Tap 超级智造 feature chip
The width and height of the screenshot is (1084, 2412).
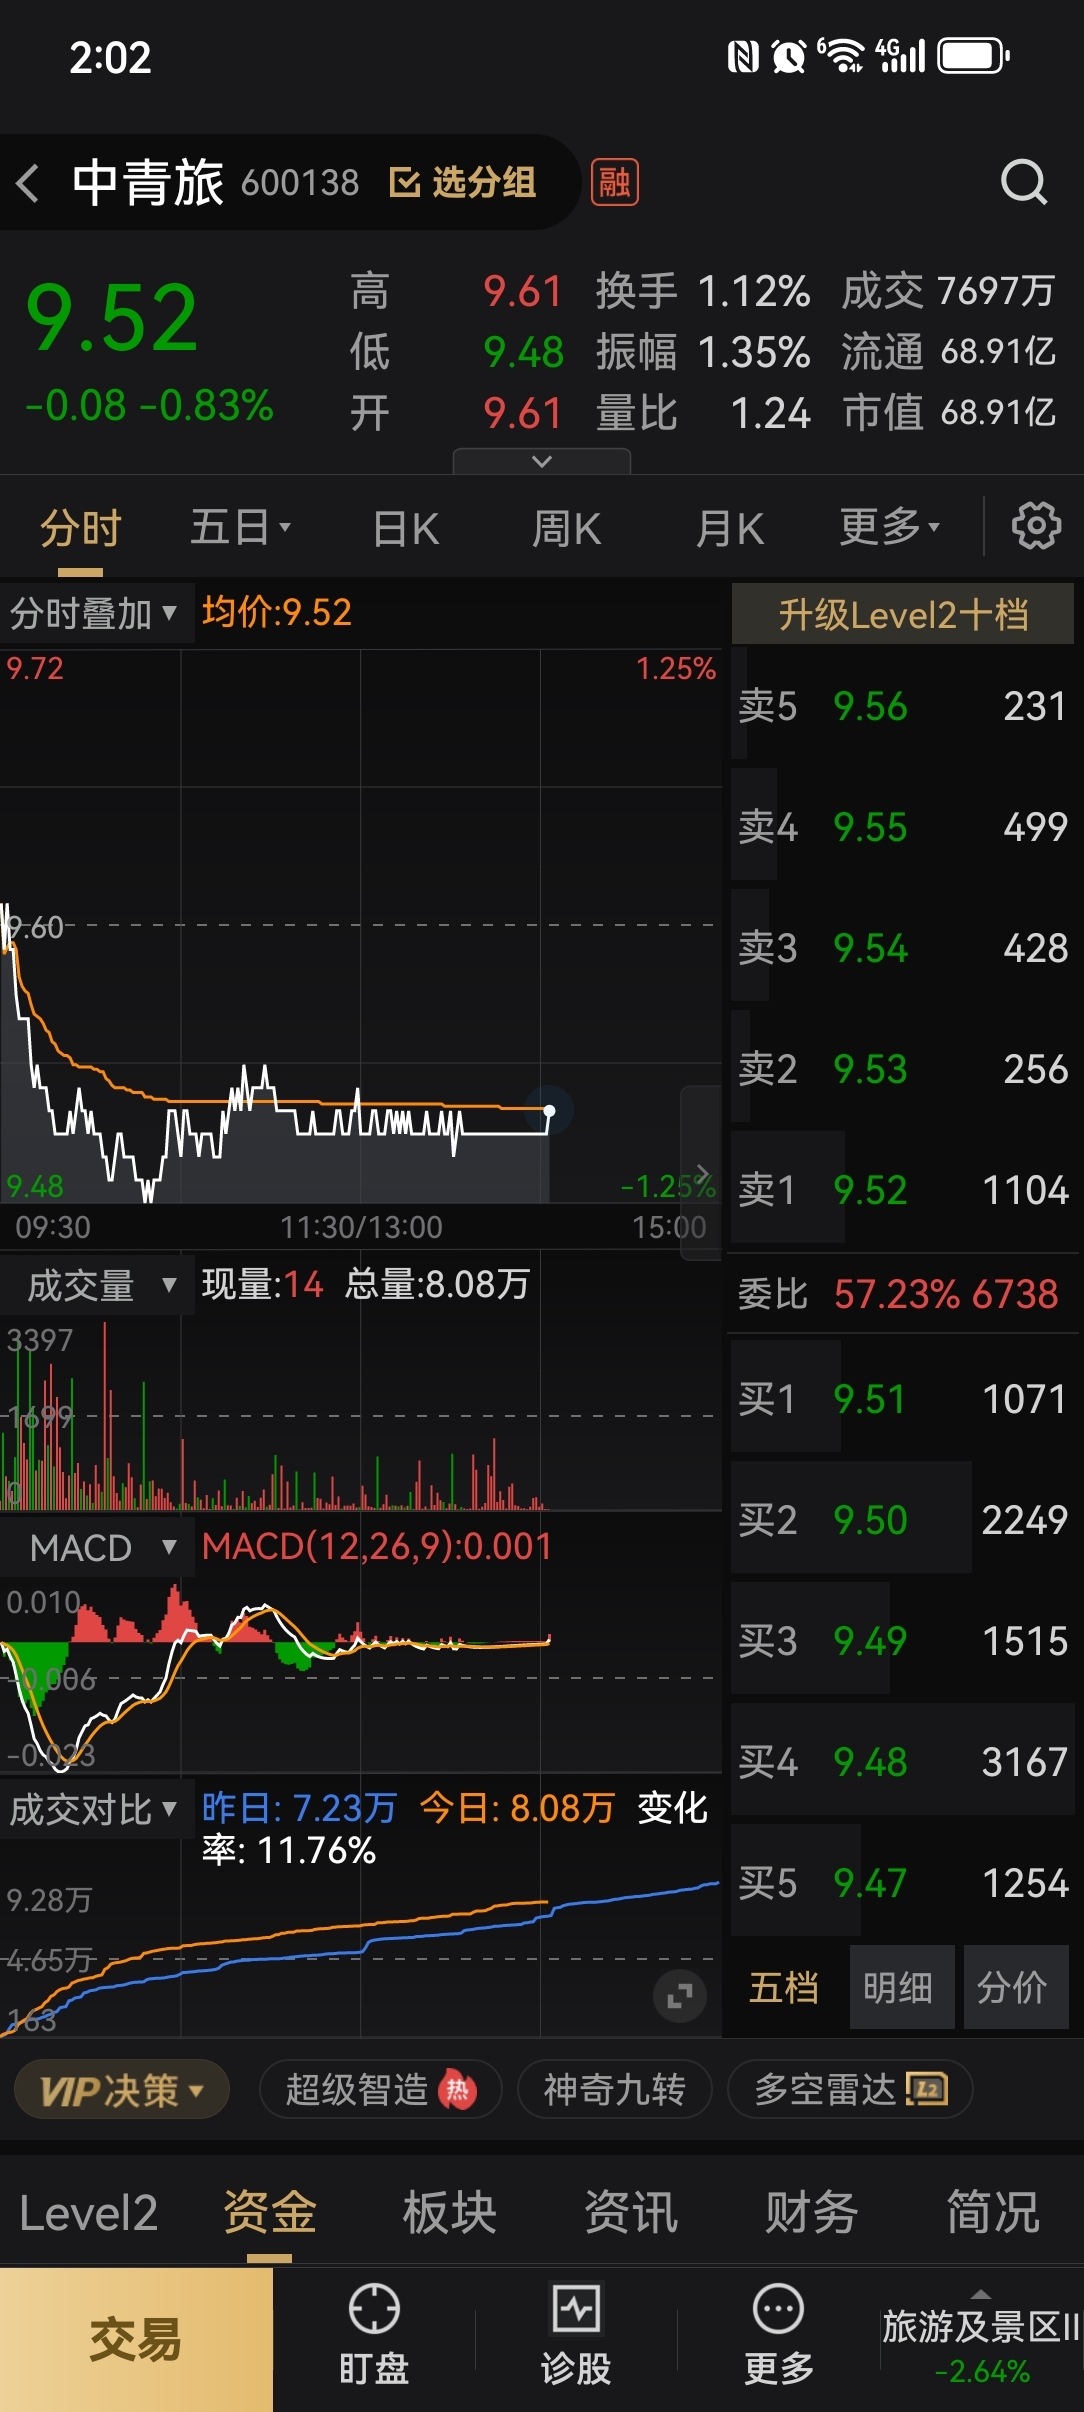(380, 2090)
